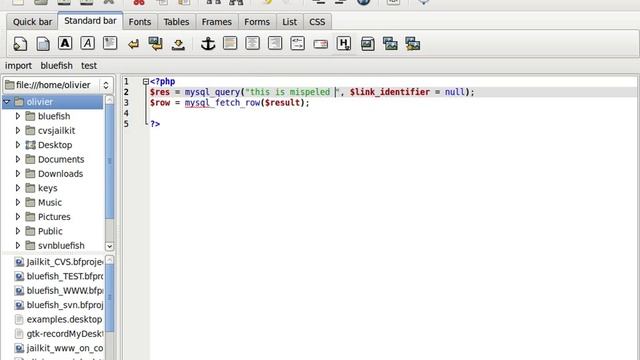640x360 pixels.
Task: Select the Pictures folder label
Action: point(54,217)
